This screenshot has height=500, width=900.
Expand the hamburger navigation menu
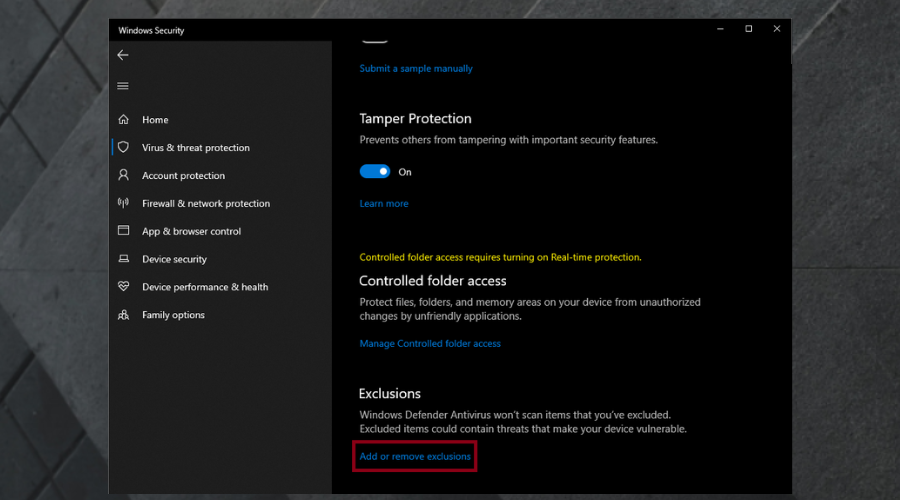(123, 86)
